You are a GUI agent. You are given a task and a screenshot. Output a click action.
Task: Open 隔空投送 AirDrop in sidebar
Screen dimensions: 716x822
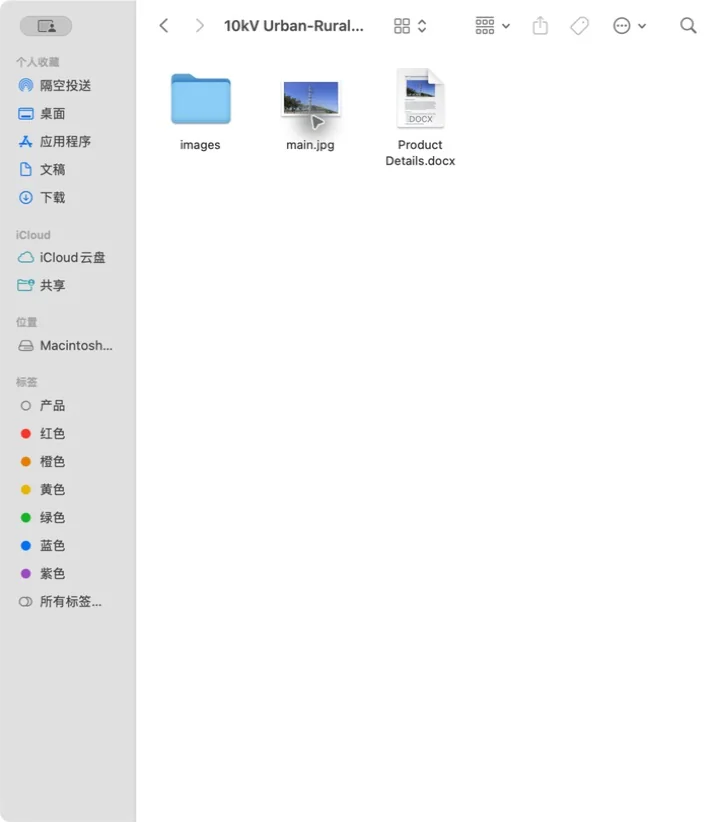point(68,85)
